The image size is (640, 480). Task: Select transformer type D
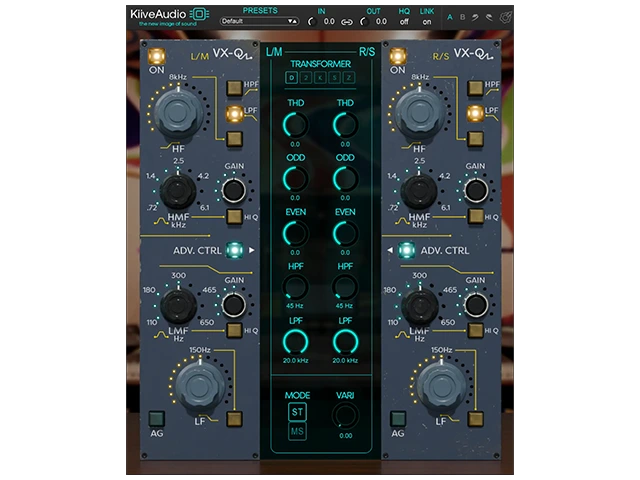tap(291, 78)
